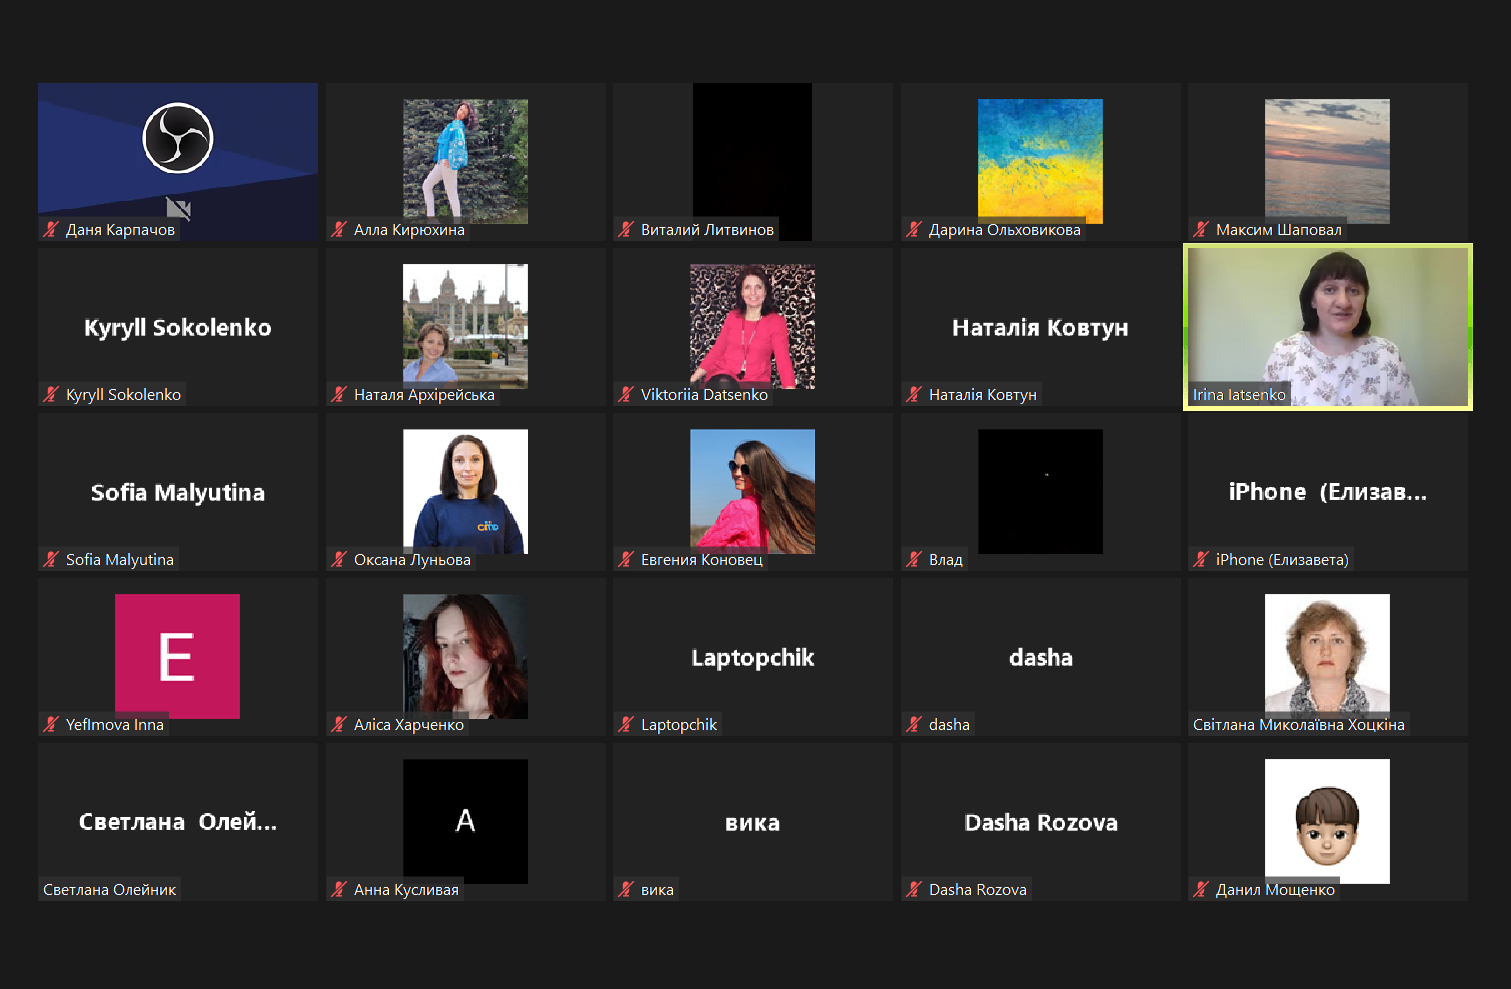Viewport: 1511px width, 989px height.
Task: Click the muted mic icon beside Наталія Ковтун label
Action: (914, 394)
